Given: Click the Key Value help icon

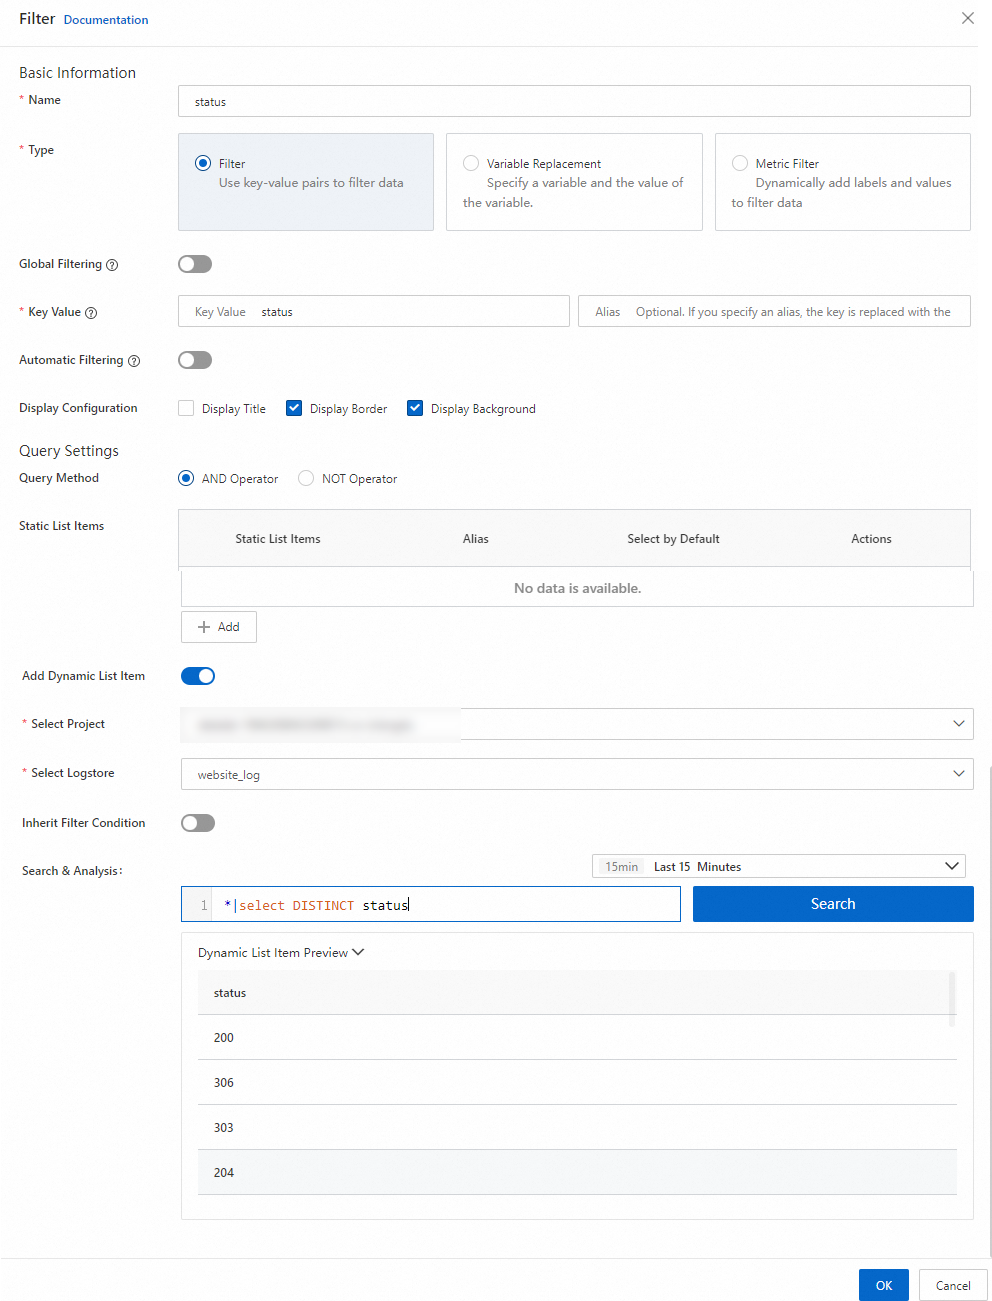Looking at the screenshot, I should (x=91, y=313).
